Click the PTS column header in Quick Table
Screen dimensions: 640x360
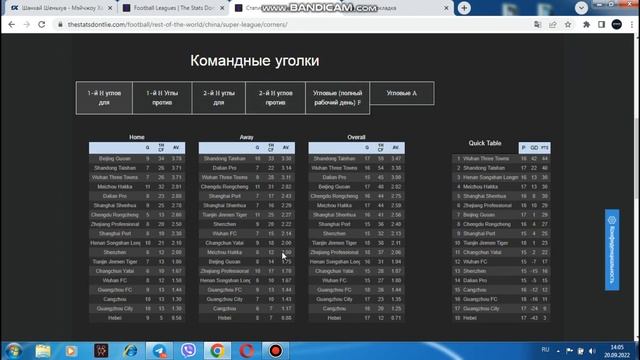[x=545, y=148]
